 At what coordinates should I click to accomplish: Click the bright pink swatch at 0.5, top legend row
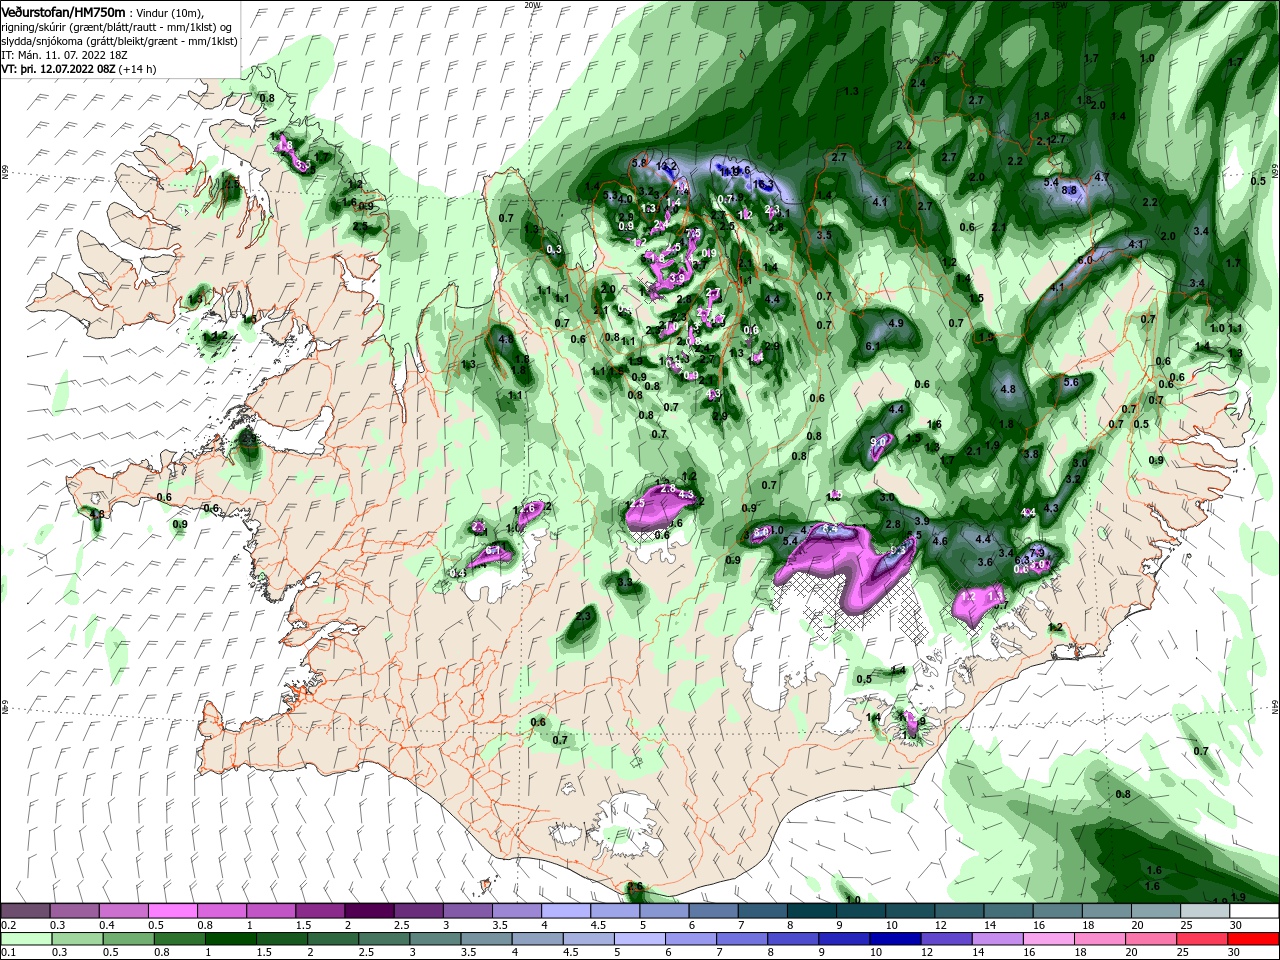pyautogui.click(x=172, y=911)
